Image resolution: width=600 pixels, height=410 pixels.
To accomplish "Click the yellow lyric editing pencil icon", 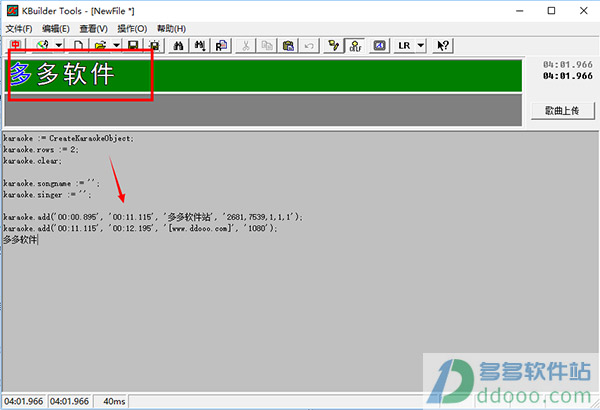I will click(x=333, y=46).
